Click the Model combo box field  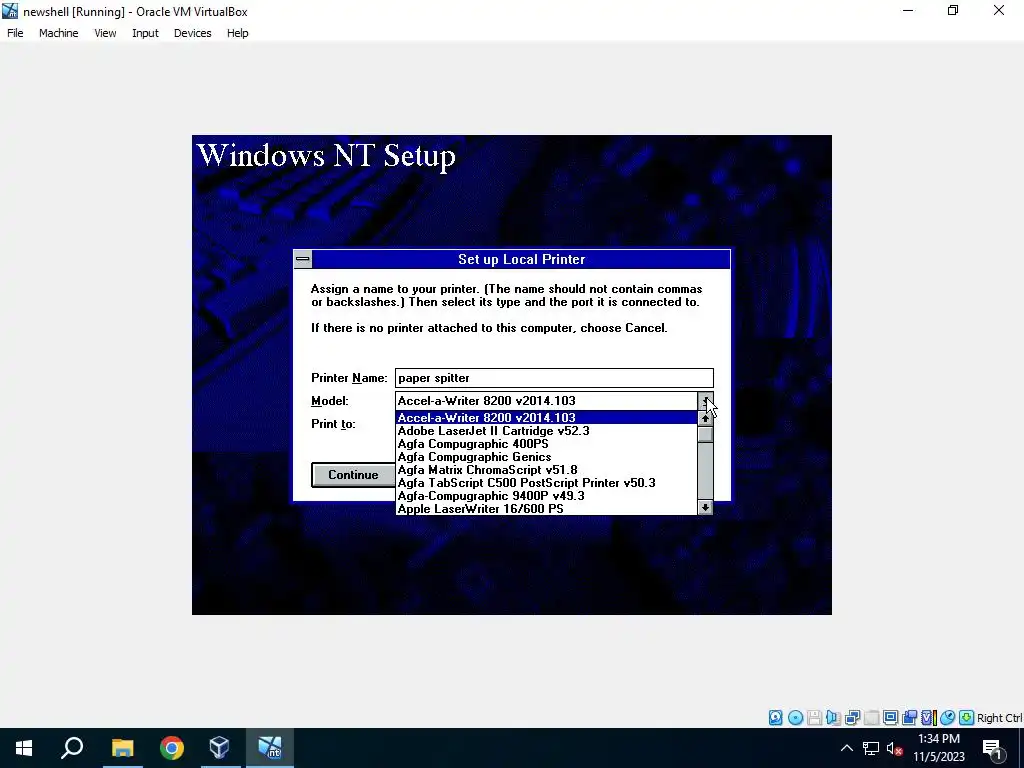(547, 400)
